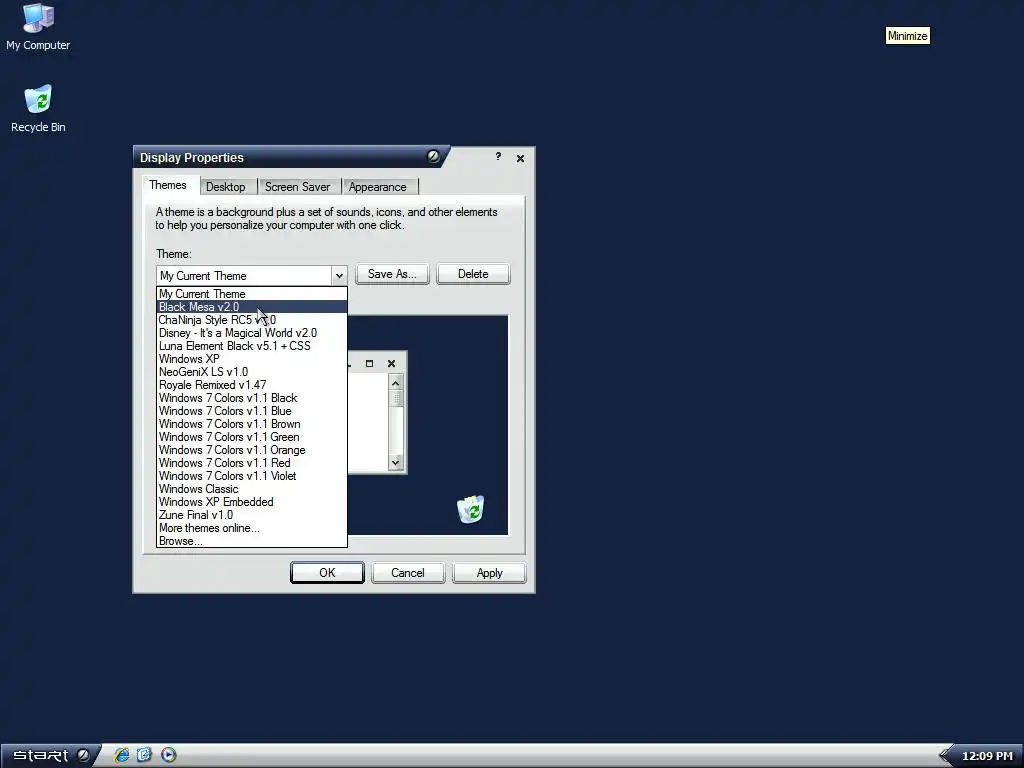Select the Windows Classic theme
Viewport: 1024px width, 768px height.
point(251,489)
